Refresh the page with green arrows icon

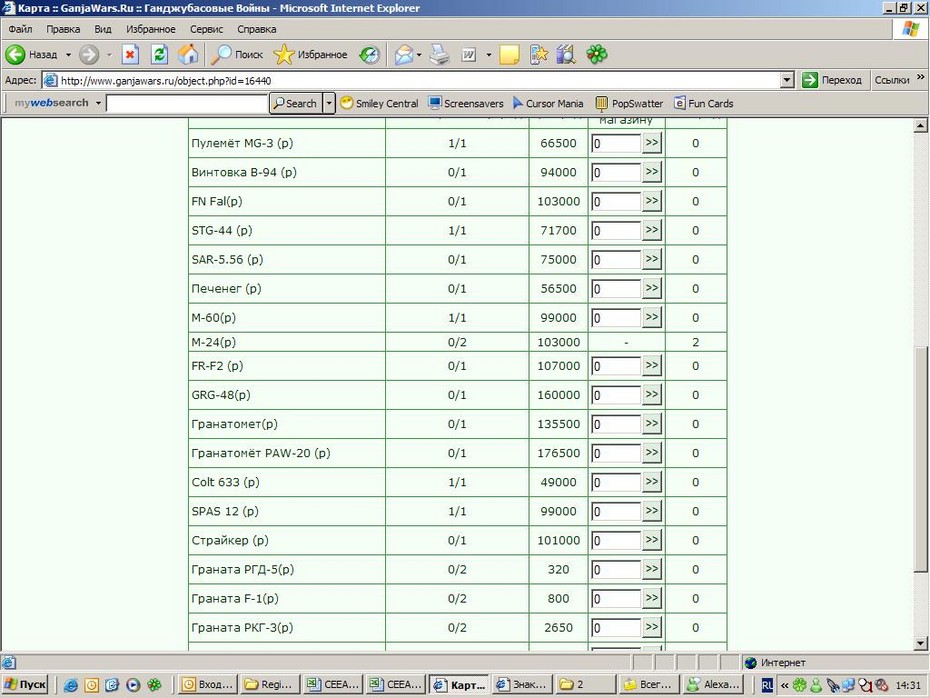coord(159,55)
